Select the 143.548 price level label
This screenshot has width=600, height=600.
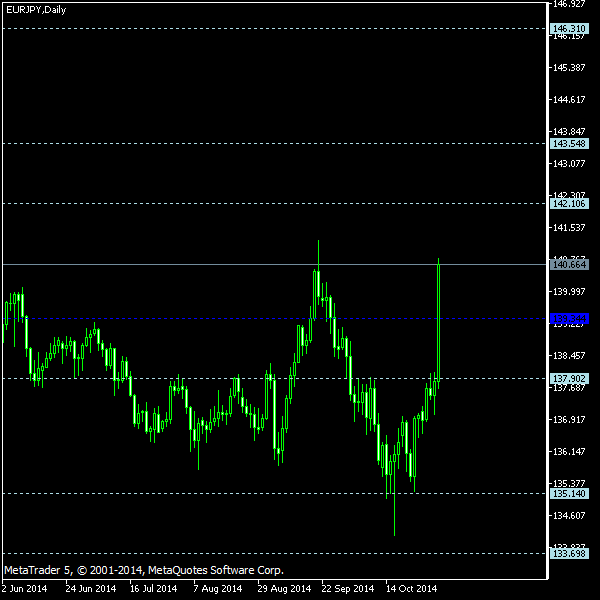(569, 144)
